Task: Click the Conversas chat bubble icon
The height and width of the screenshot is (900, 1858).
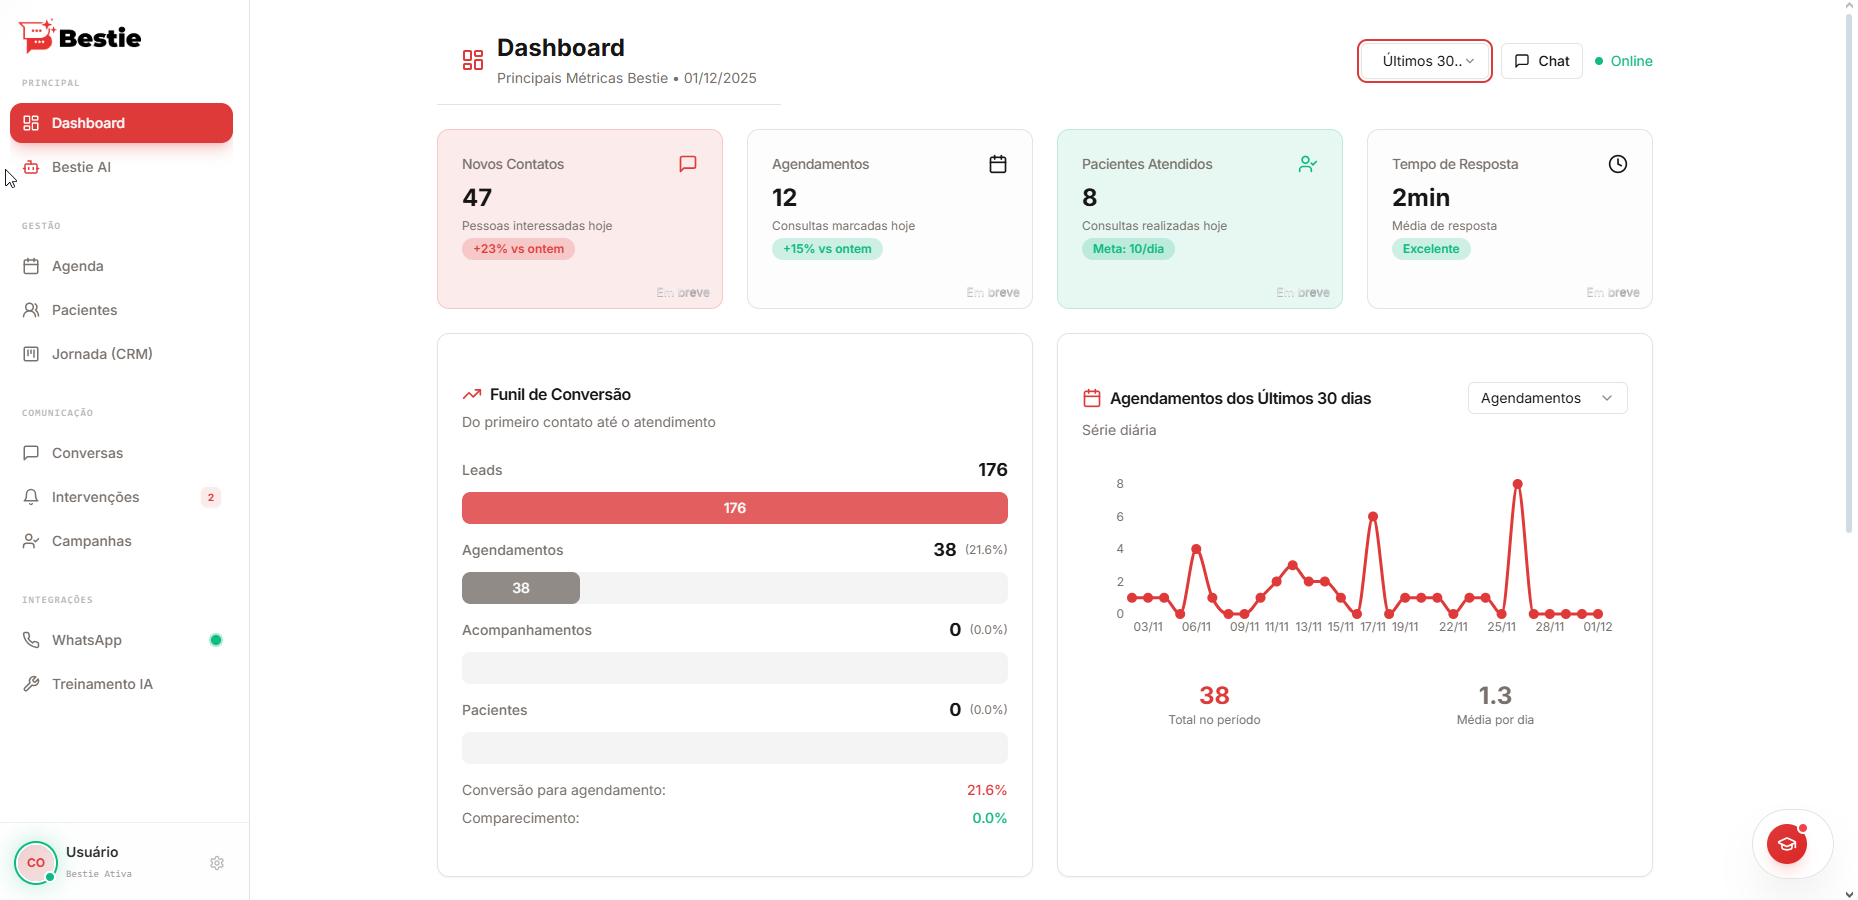Action: [x=31, y=453]
